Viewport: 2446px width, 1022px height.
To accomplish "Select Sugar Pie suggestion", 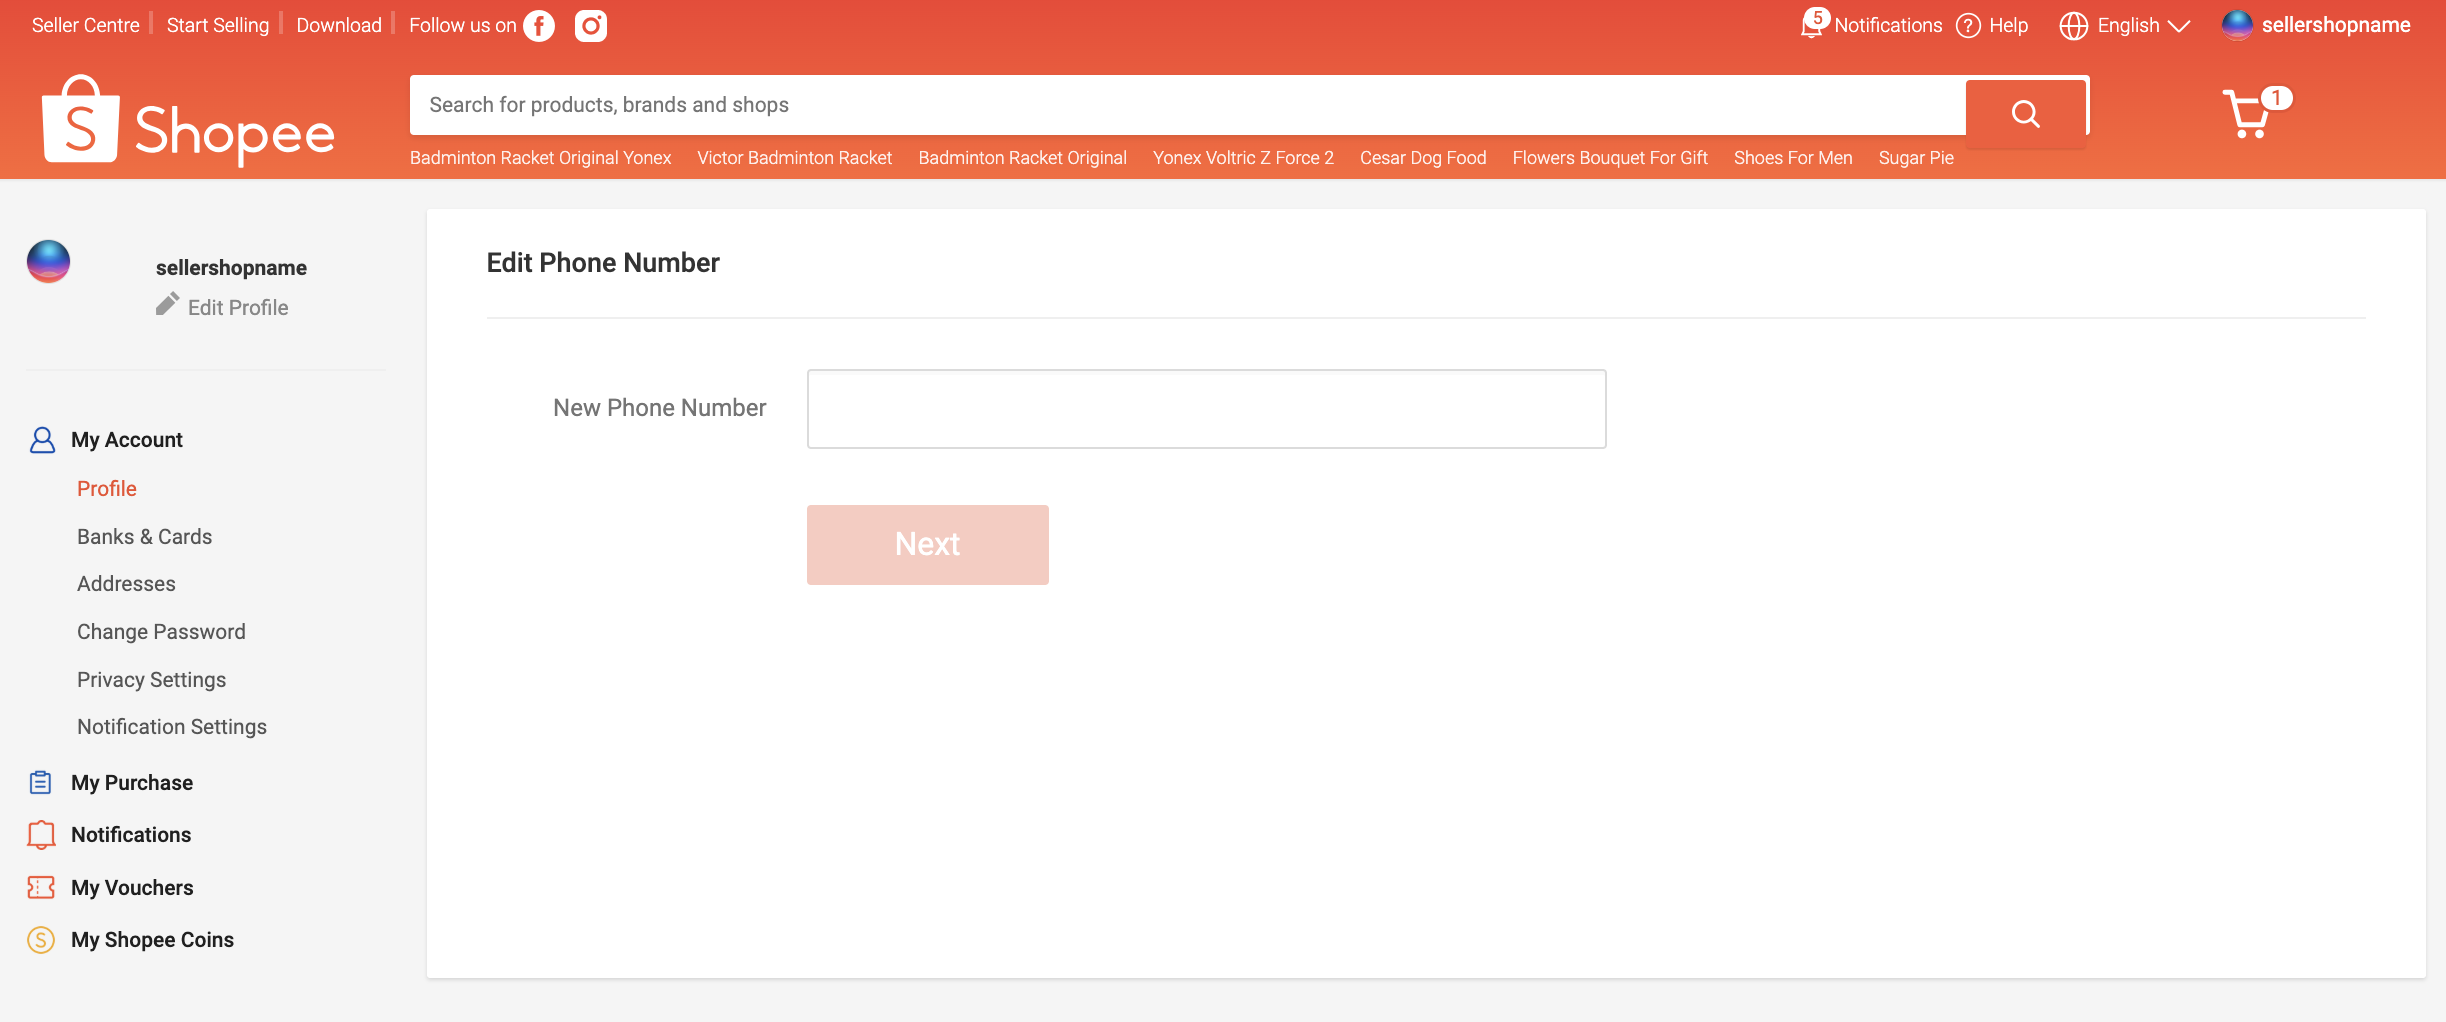I will click(1916, 158).
